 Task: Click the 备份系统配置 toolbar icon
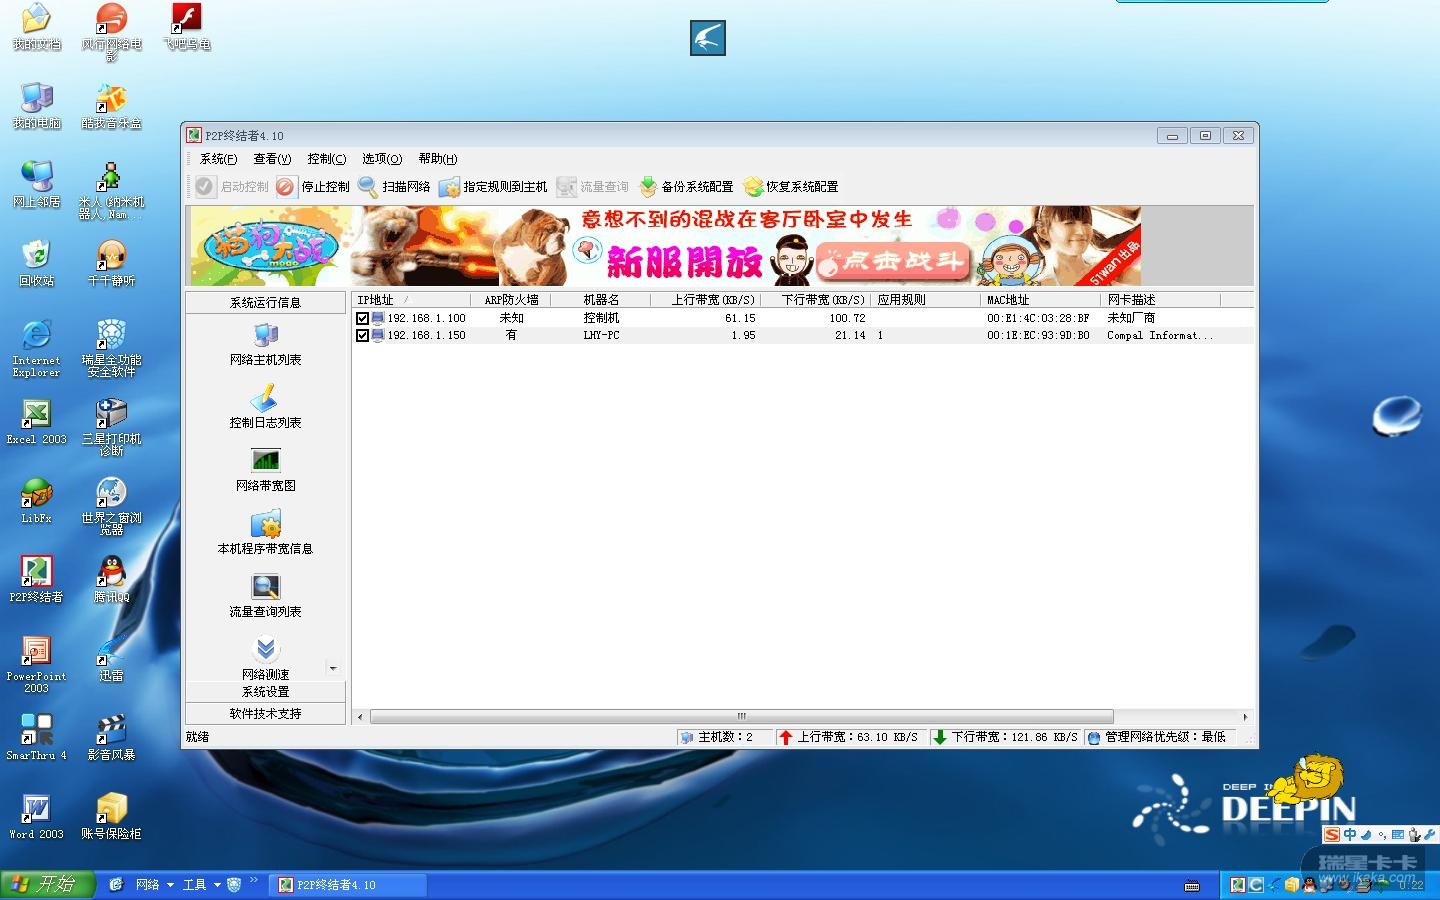(x=648, y=187)
